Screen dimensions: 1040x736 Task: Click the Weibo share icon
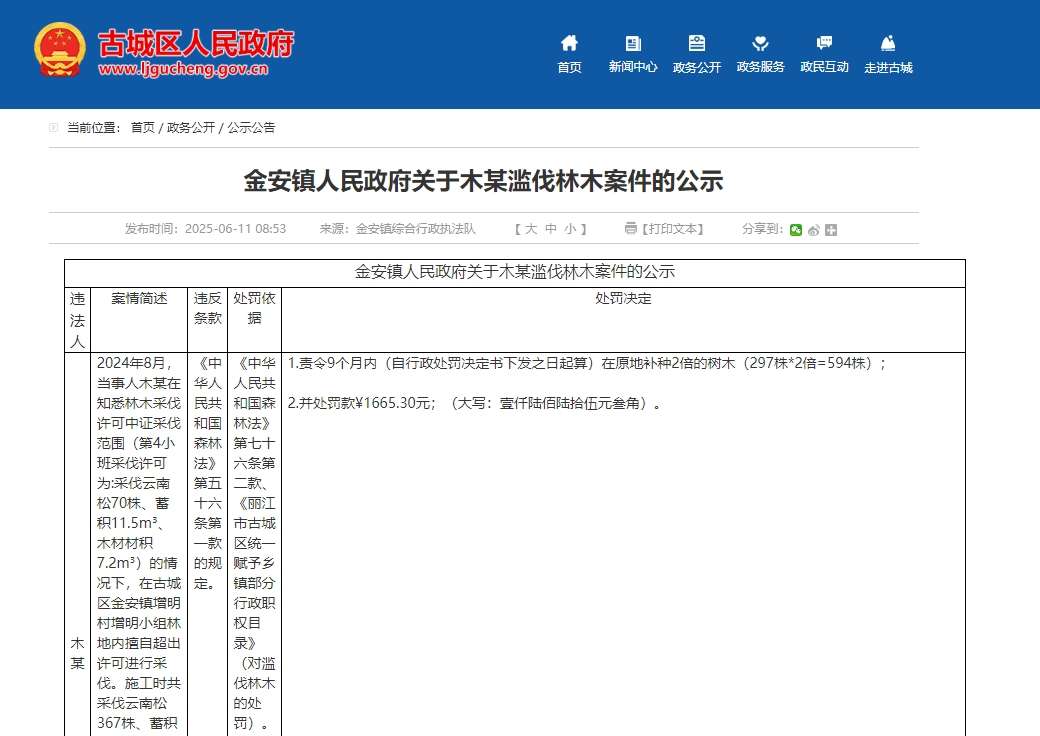813,229
